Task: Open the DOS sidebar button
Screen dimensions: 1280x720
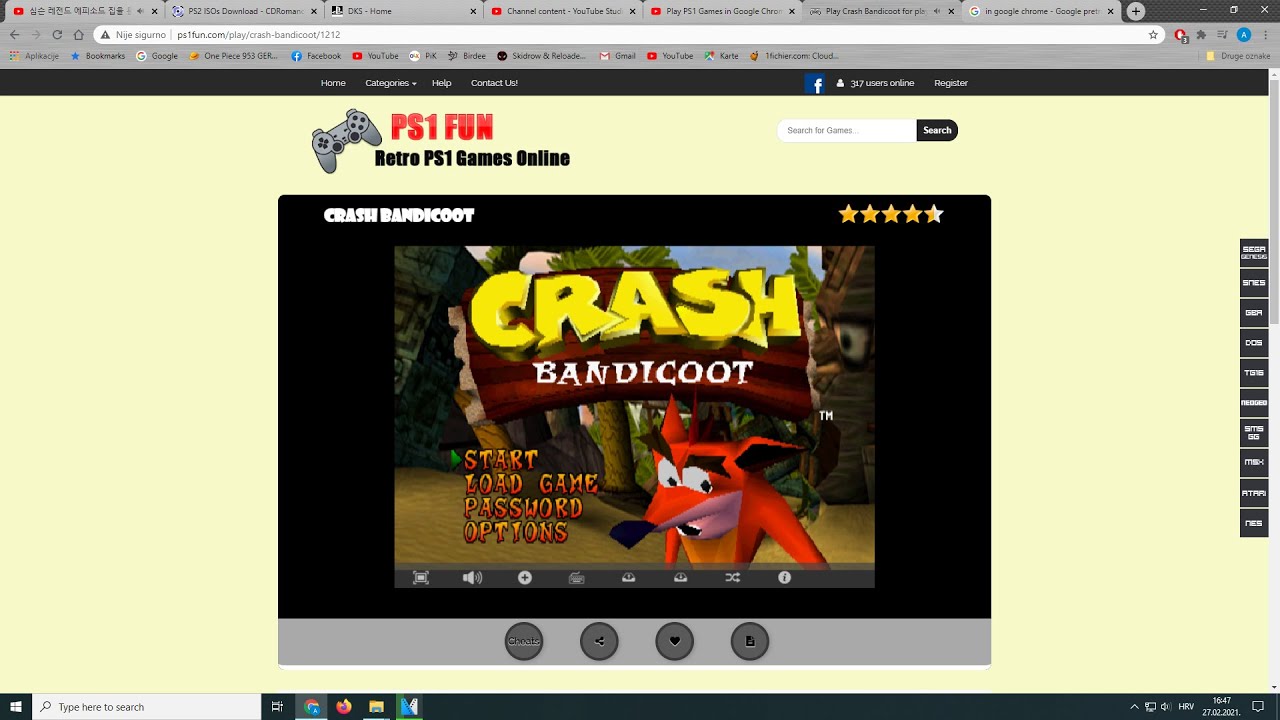Action: pos(1254,342)
